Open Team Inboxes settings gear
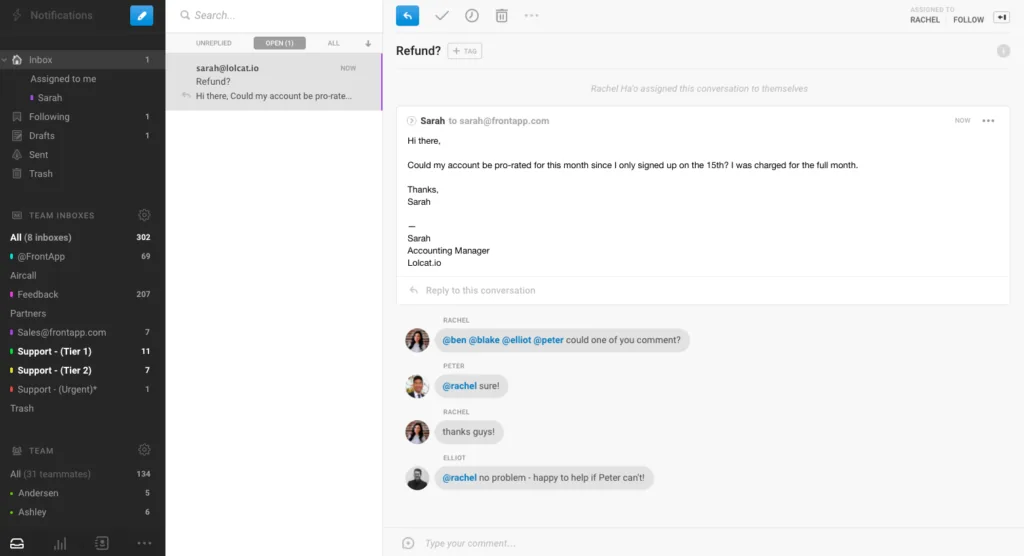This screenshot has height=556, width=1024. (144, 215)
